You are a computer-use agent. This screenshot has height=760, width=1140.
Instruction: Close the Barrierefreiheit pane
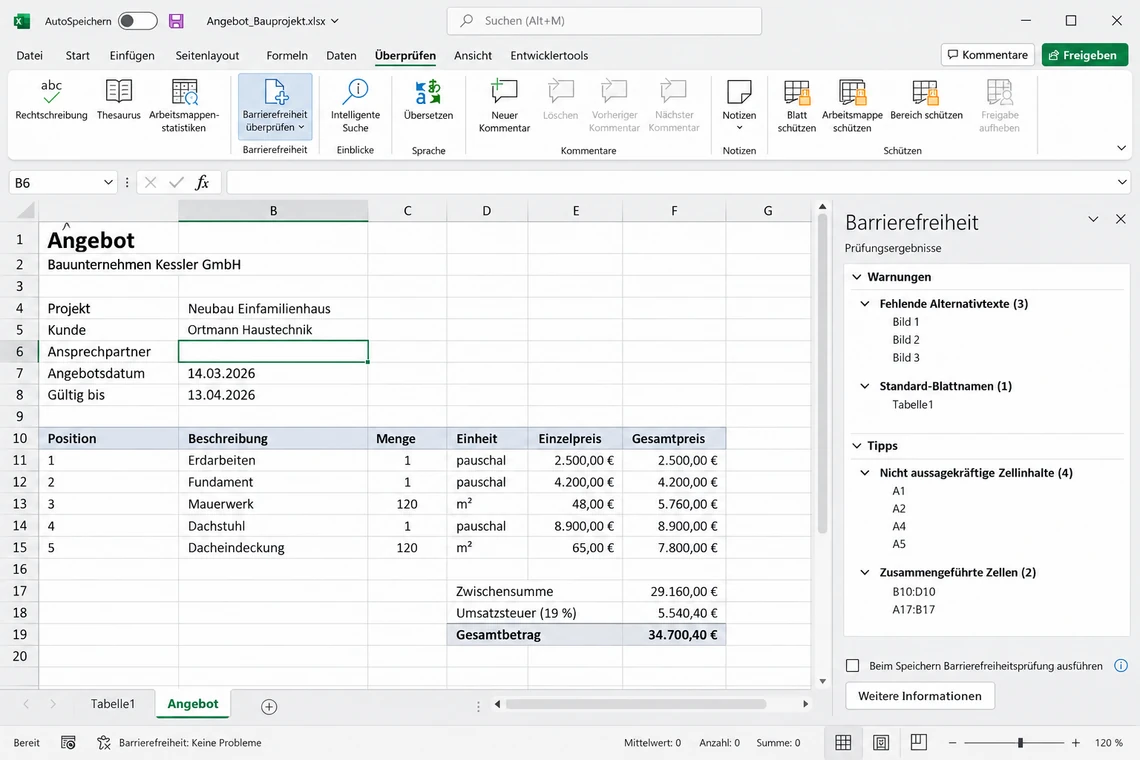click(x=1120, y=219)
